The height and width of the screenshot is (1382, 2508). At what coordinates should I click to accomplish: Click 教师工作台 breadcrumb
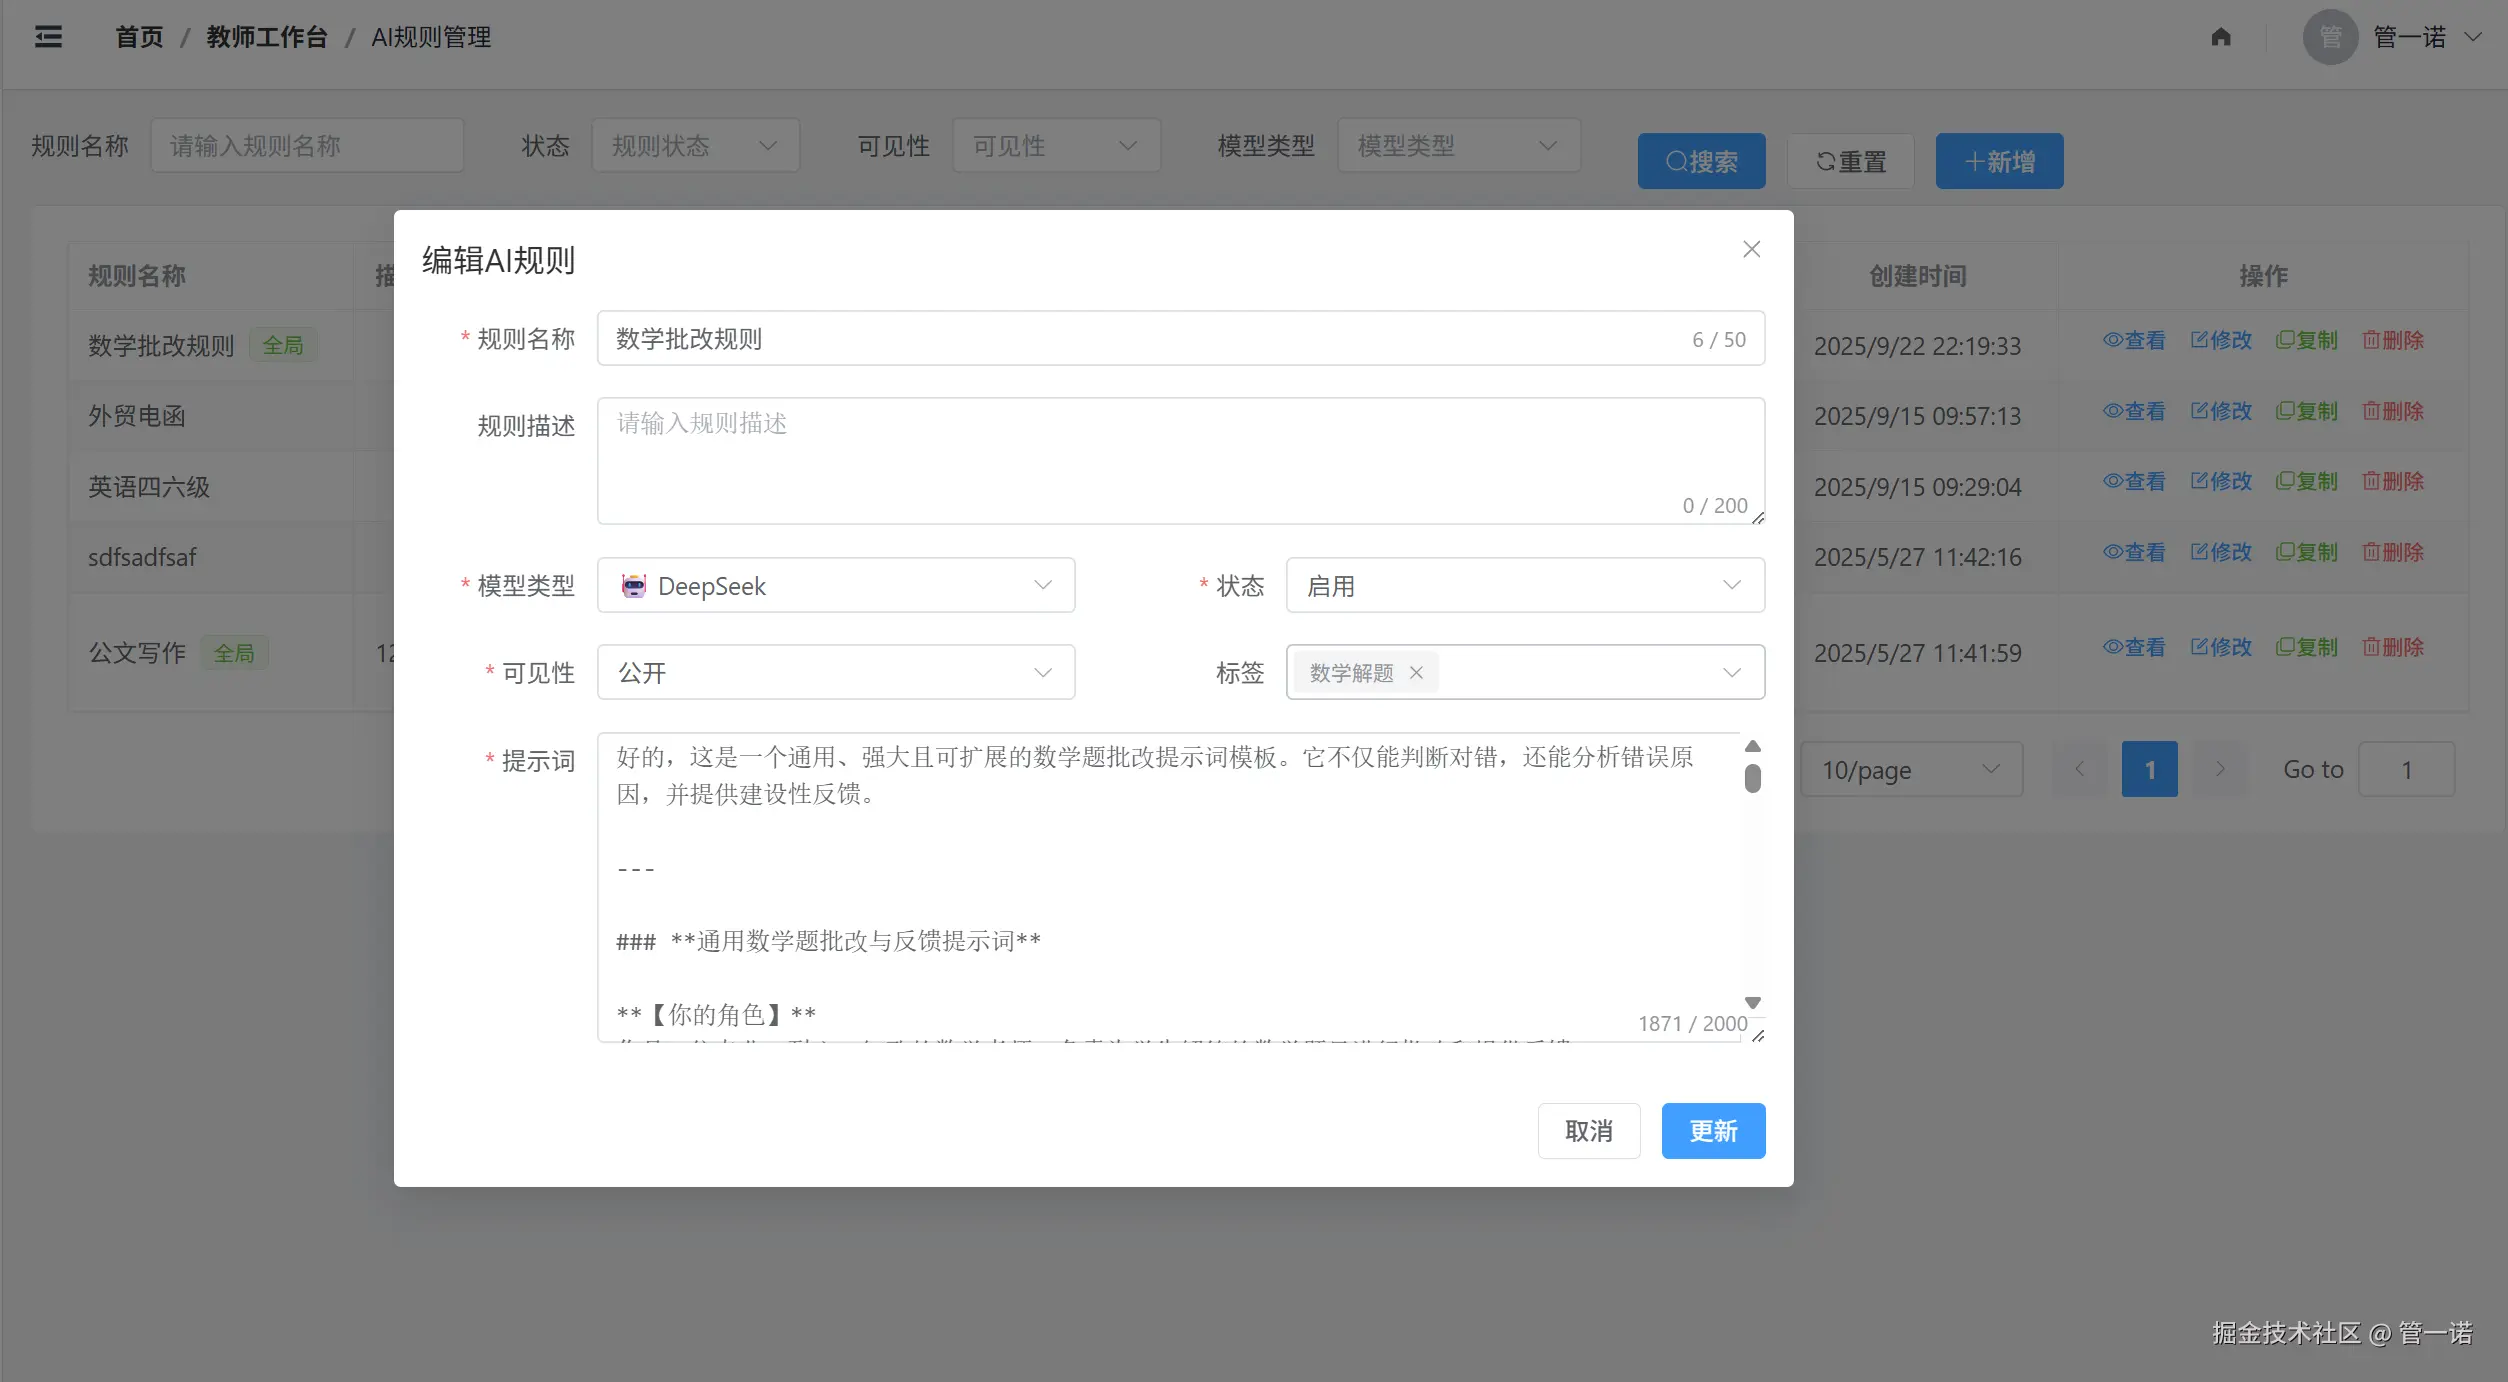click(266, 37)
